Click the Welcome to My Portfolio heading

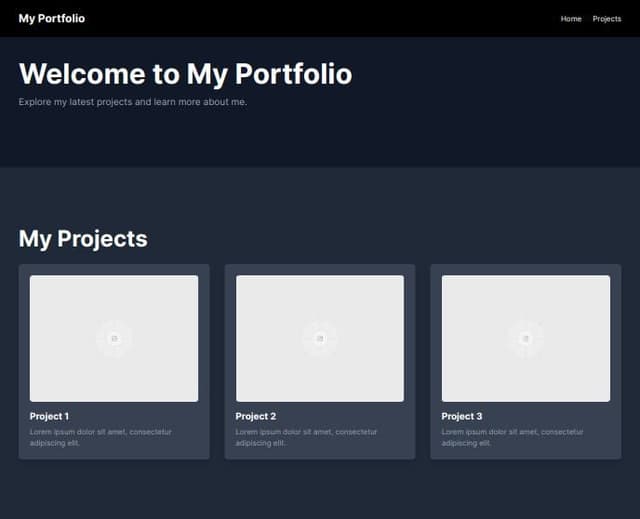185,74
